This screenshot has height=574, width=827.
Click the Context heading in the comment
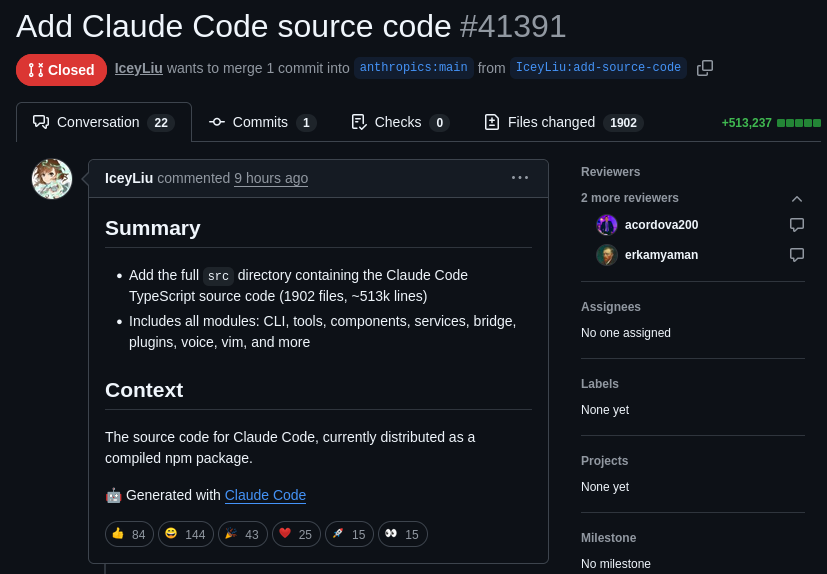pyautogui.click(x=144, y=390)
